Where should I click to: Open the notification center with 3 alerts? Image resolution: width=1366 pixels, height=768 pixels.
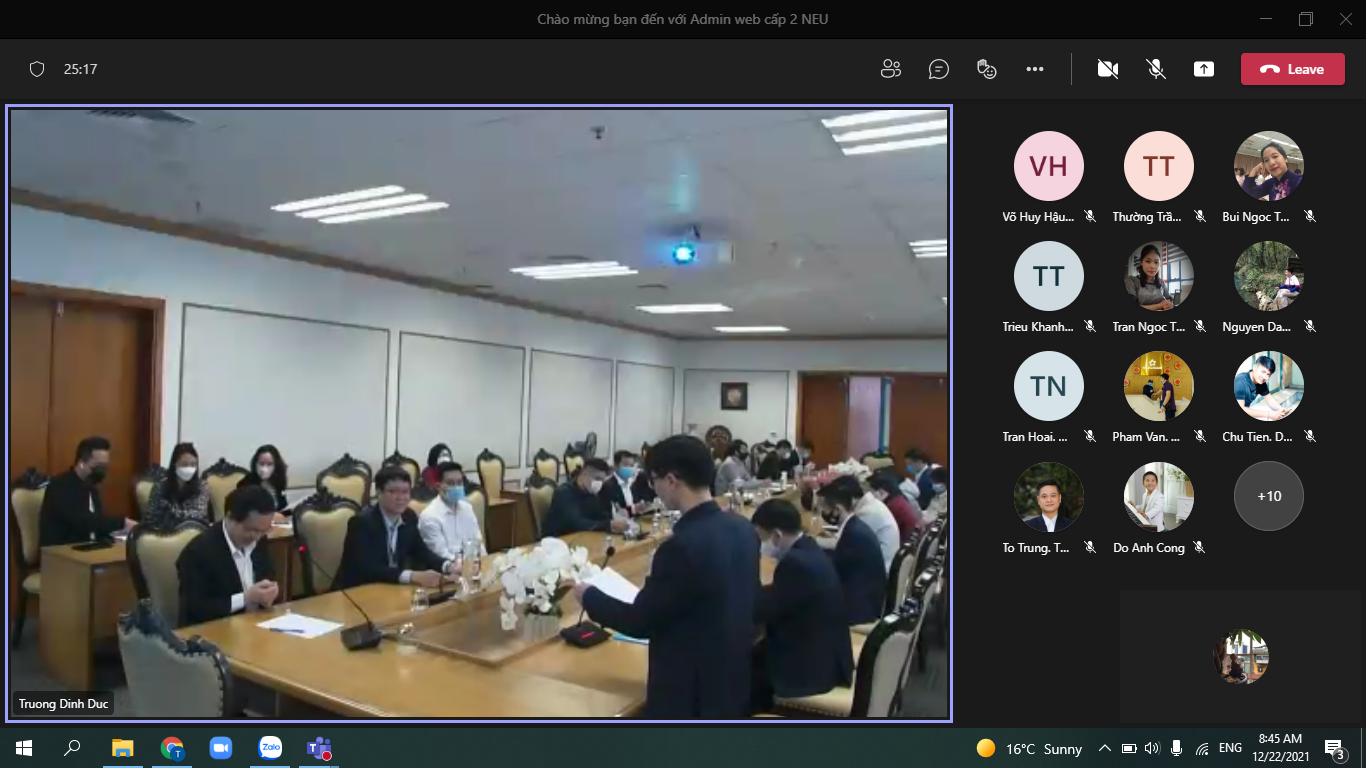click(x=1334, y=748)
